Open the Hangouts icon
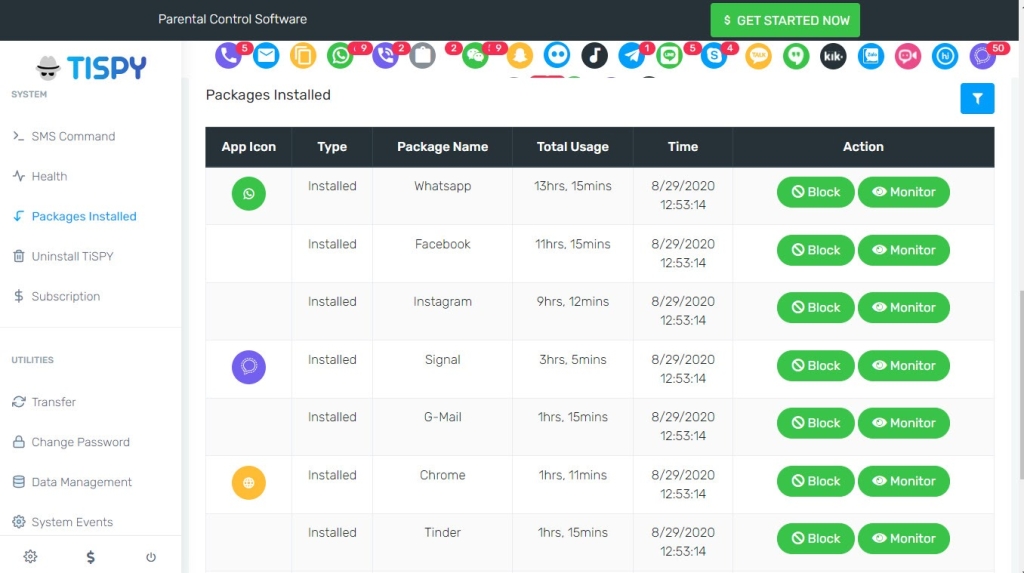 click(x=796, y=56)
